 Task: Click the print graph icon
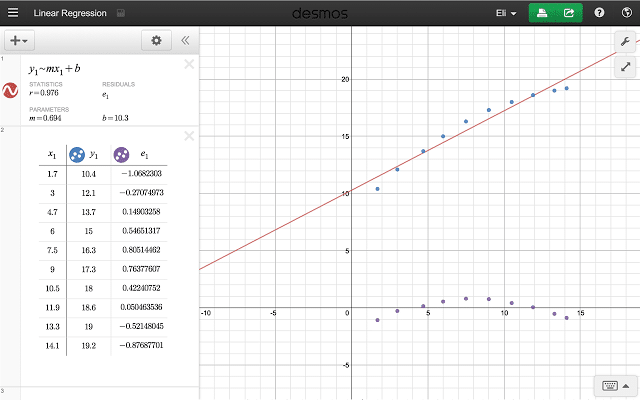(542, 13)
